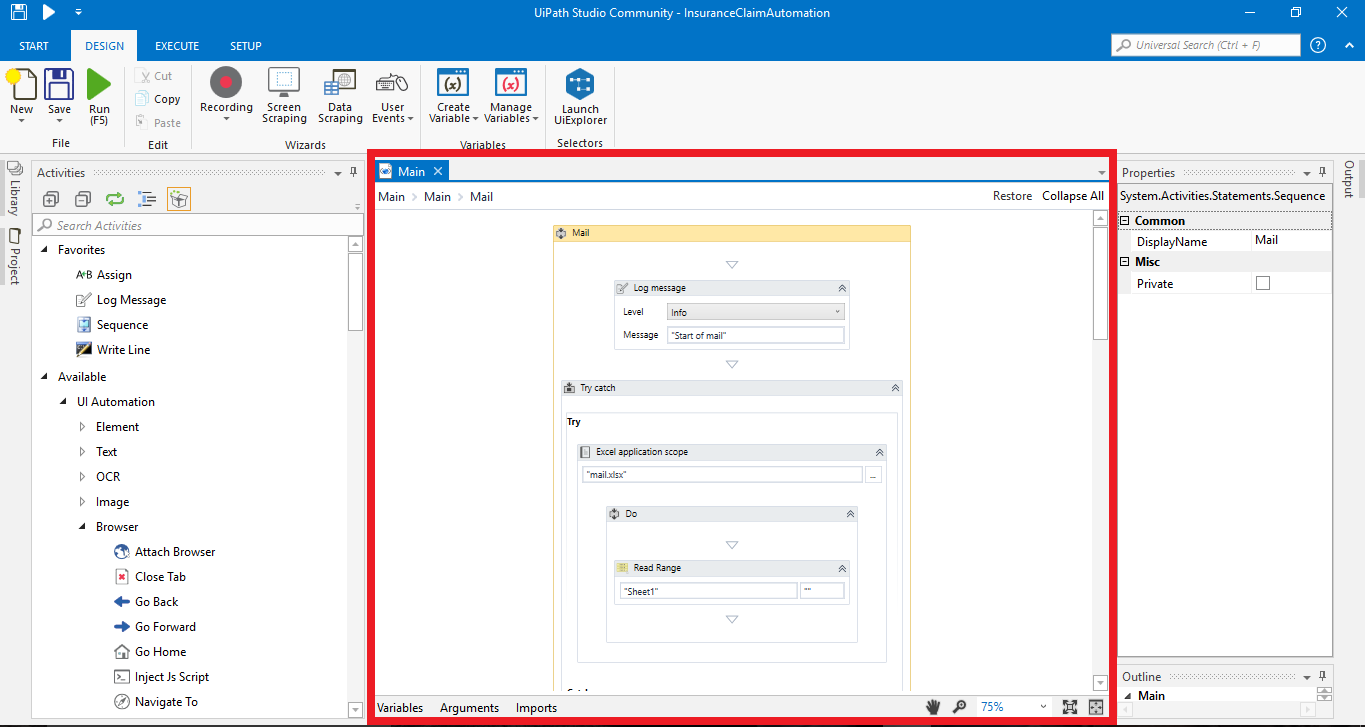The width and height of the screenshot is (1365, 727).
Task: Click the "Sheet1" input field
Action: pyautogui.click(x=709, y=591)
